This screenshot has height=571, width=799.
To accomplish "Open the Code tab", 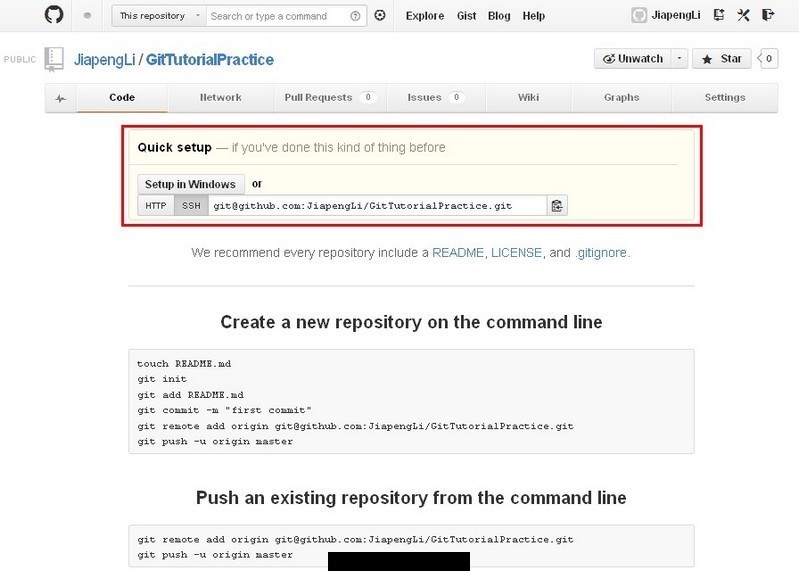I will (122, 97).
